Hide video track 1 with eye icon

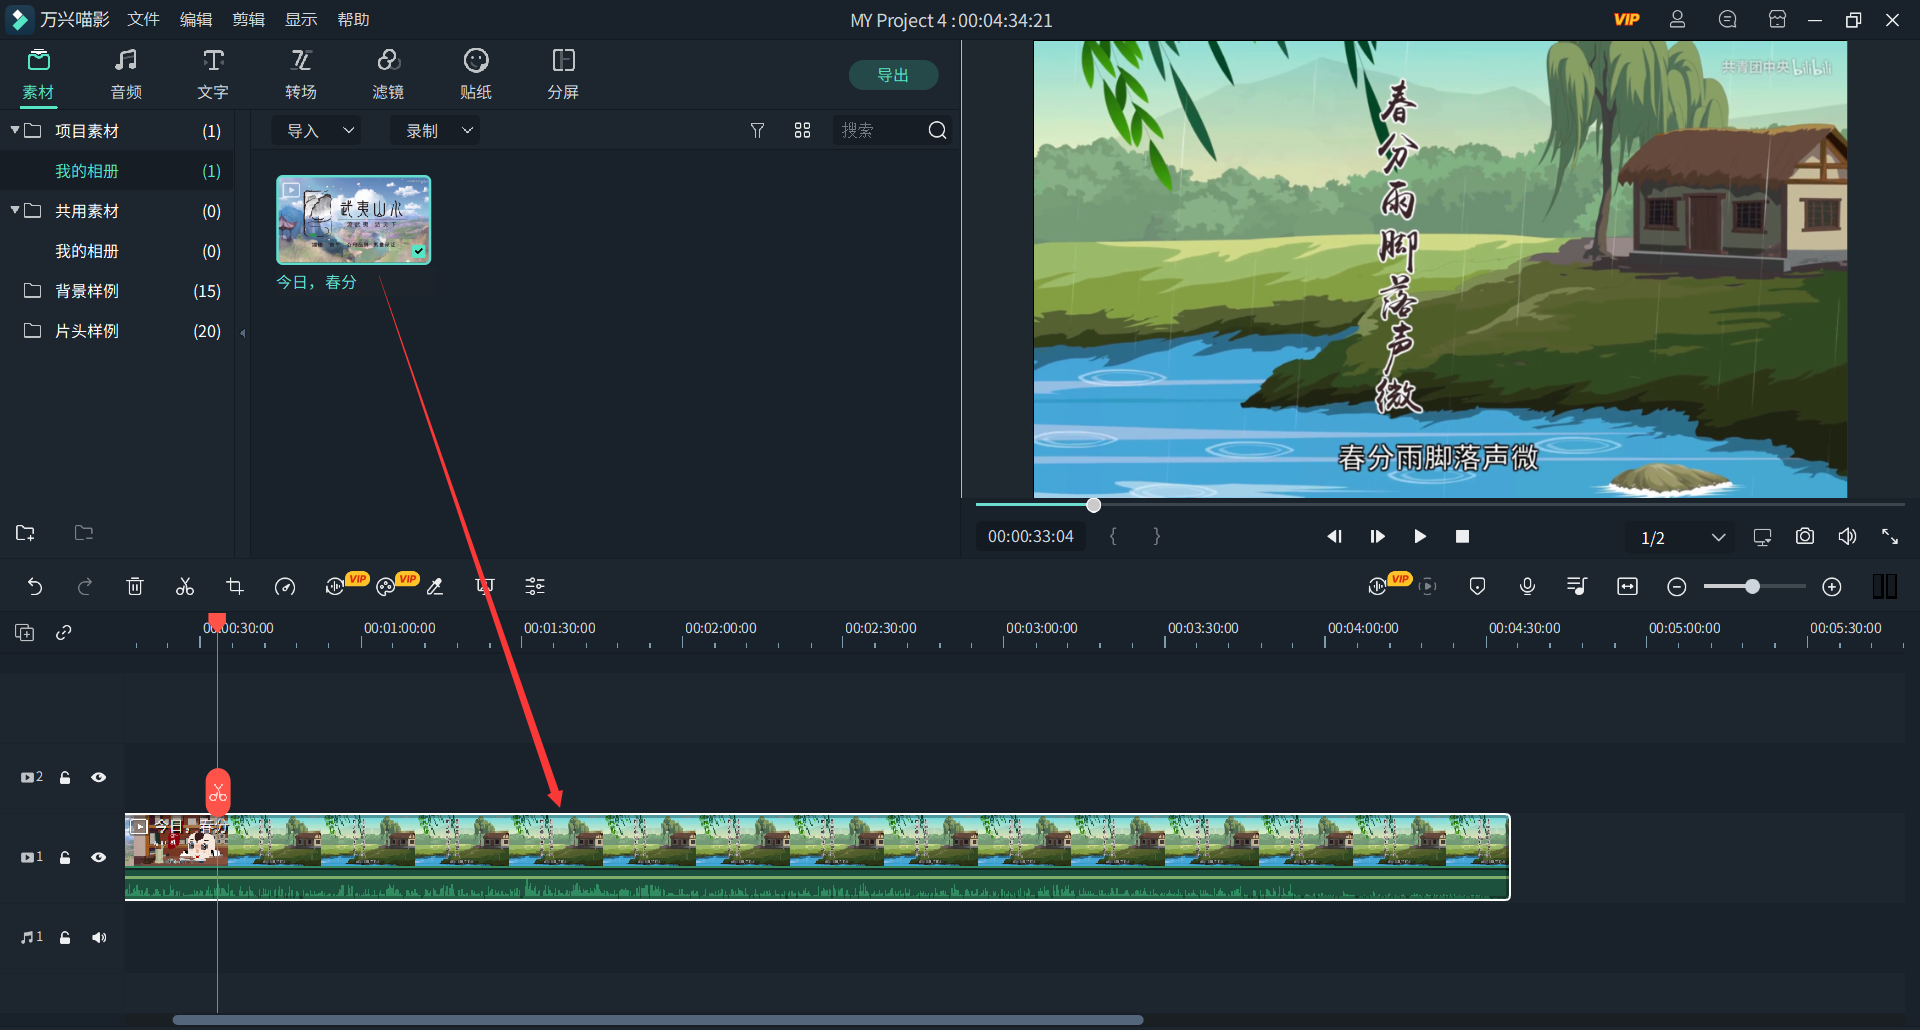pos(99,857)
